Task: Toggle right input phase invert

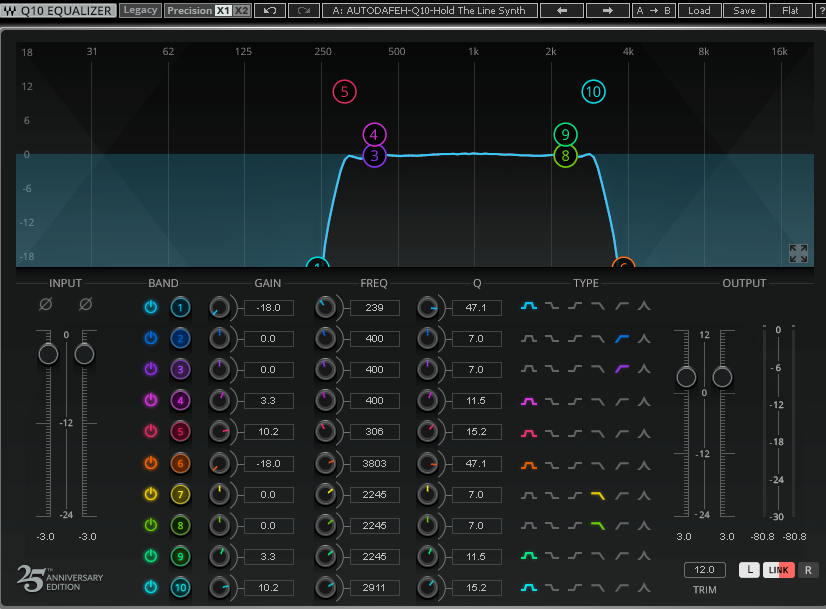Action: coord(85,304)
